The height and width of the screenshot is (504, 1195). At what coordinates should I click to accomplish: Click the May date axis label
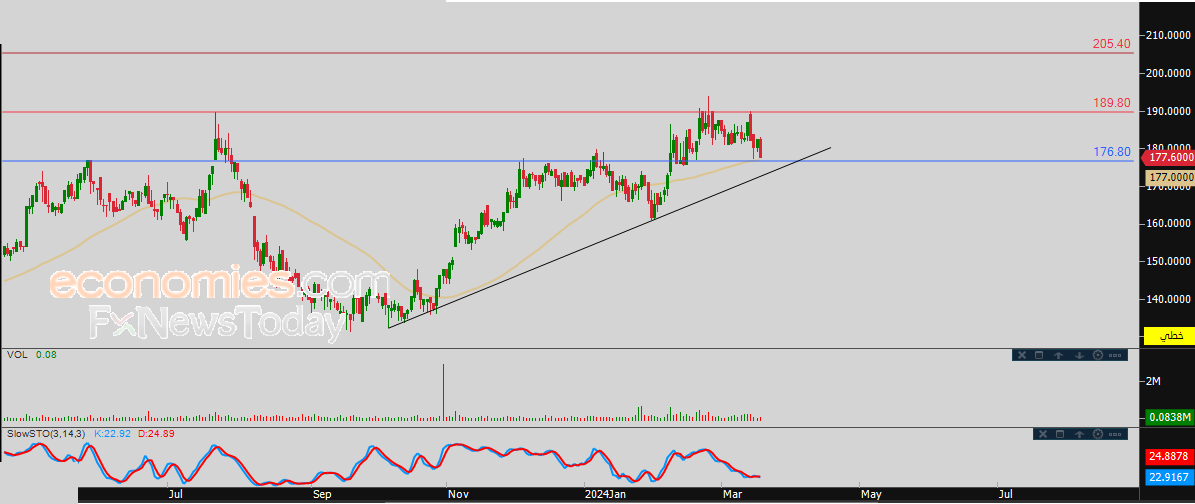(871, 494)
